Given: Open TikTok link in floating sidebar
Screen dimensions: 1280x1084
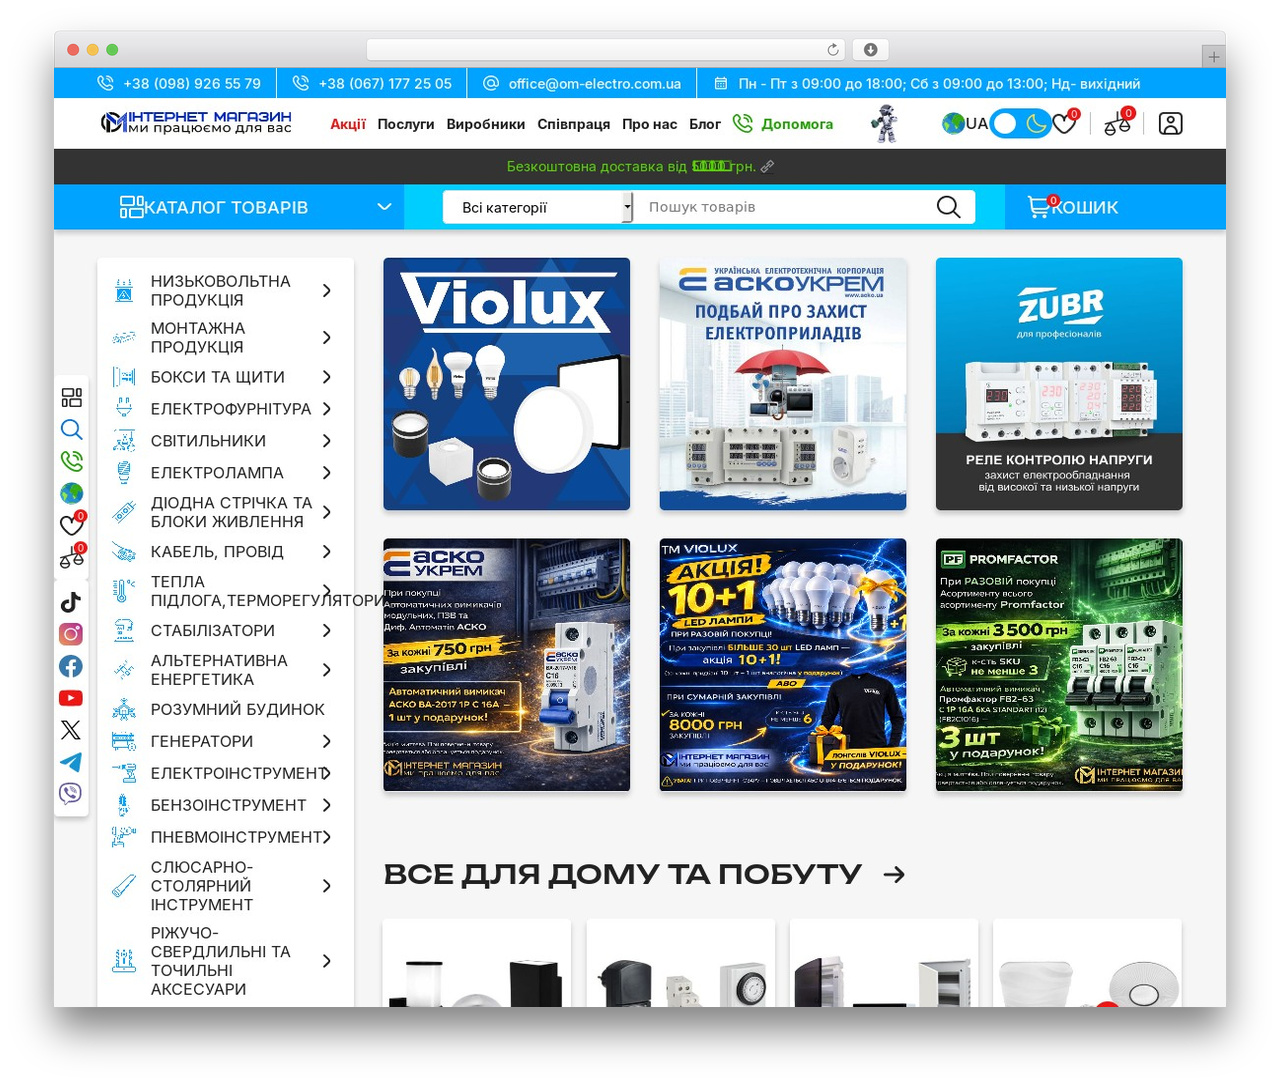Looking at the screenshot, I should [71, 602].
